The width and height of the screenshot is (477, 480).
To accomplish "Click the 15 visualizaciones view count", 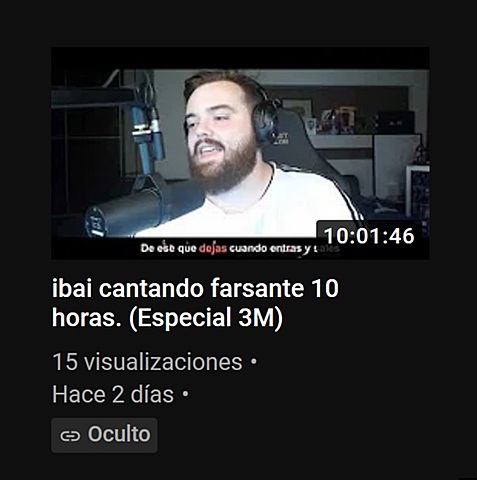I will [x=147, y=362].
